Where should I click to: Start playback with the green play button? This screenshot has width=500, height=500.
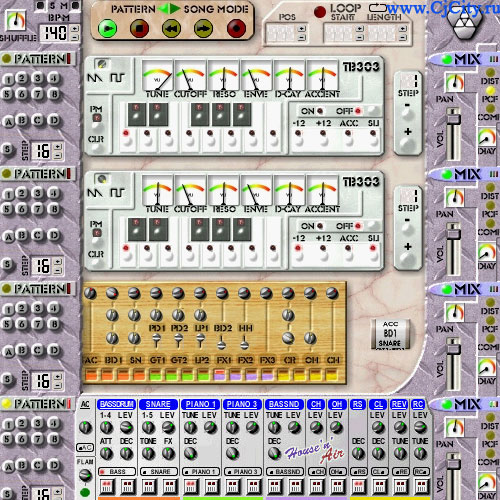(x=107, y=29)
